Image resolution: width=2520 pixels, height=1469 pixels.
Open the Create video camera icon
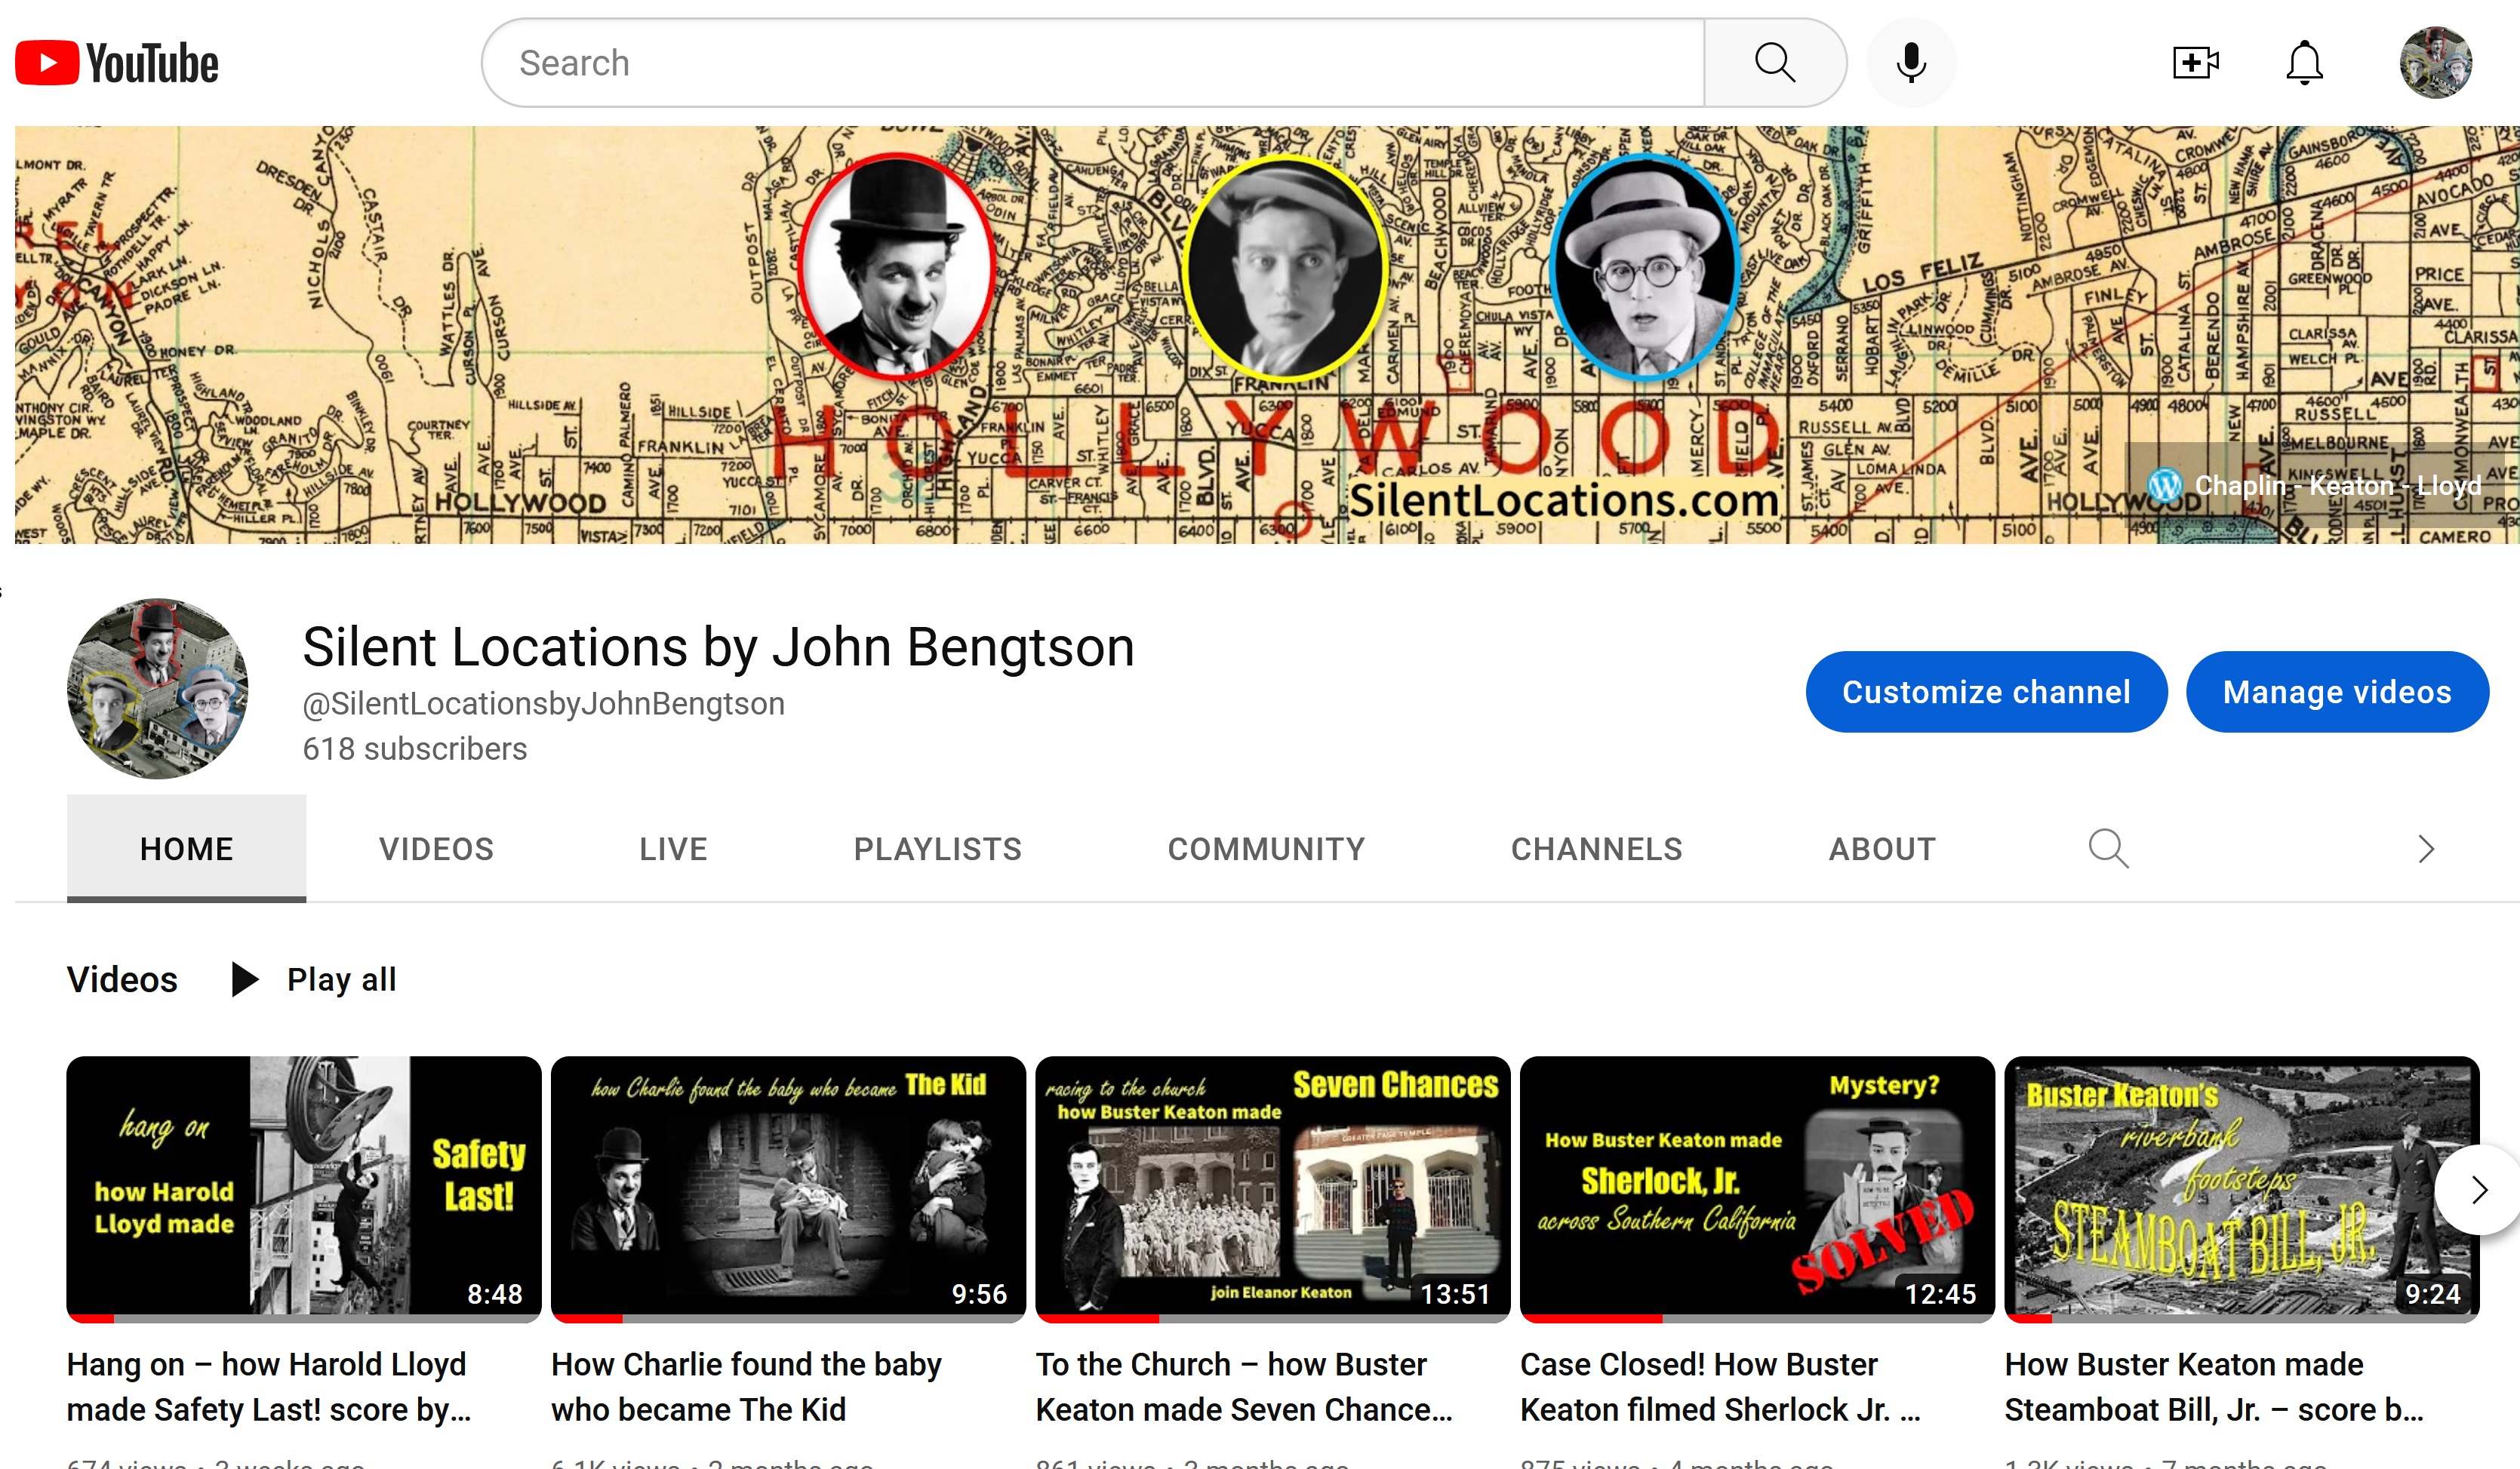(2195, 63)
